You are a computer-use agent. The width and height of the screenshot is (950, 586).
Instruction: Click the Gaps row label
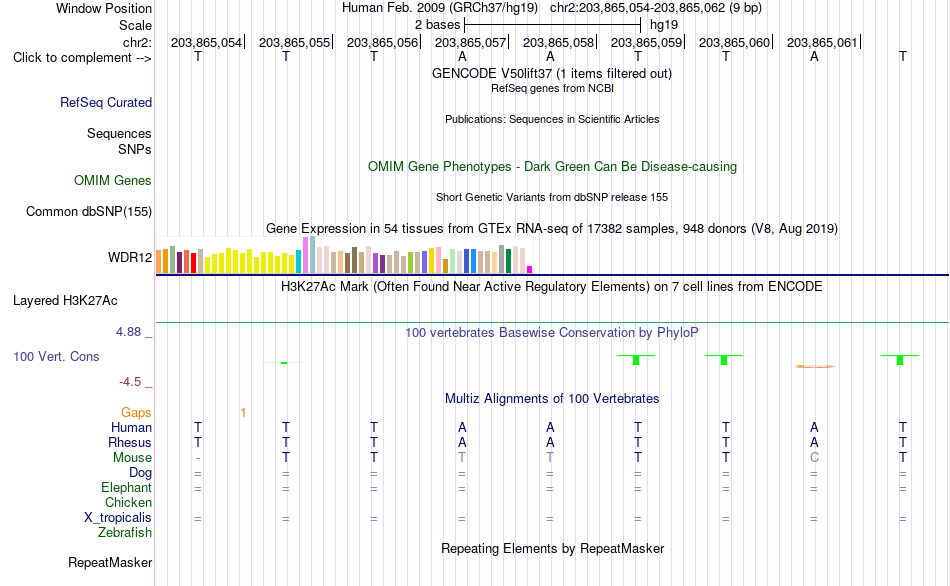[136, 413]
